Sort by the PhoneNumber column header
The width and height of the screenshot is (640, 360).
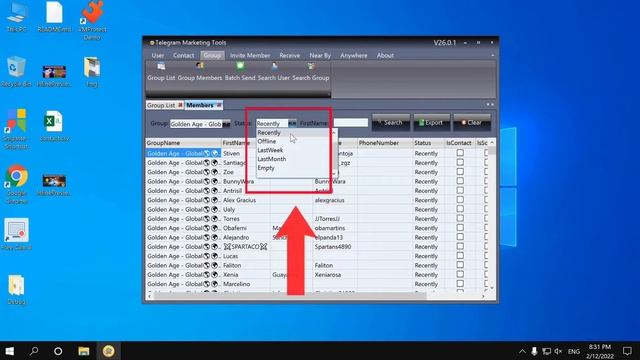click(x=384, y=143)
